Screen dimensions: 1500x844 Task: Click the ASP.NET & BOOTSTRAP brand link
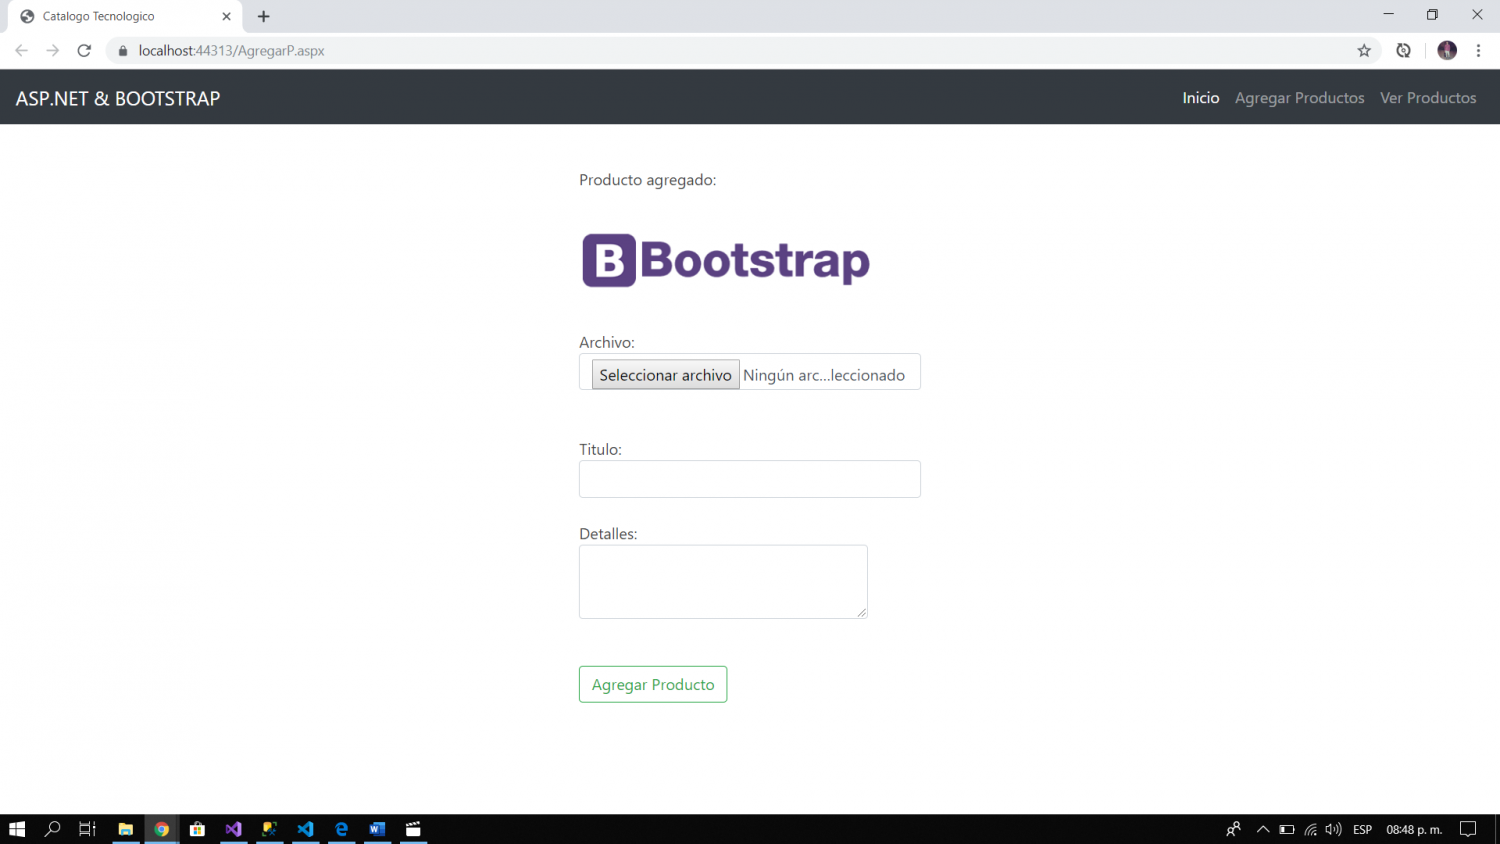[x=118, y=98]
